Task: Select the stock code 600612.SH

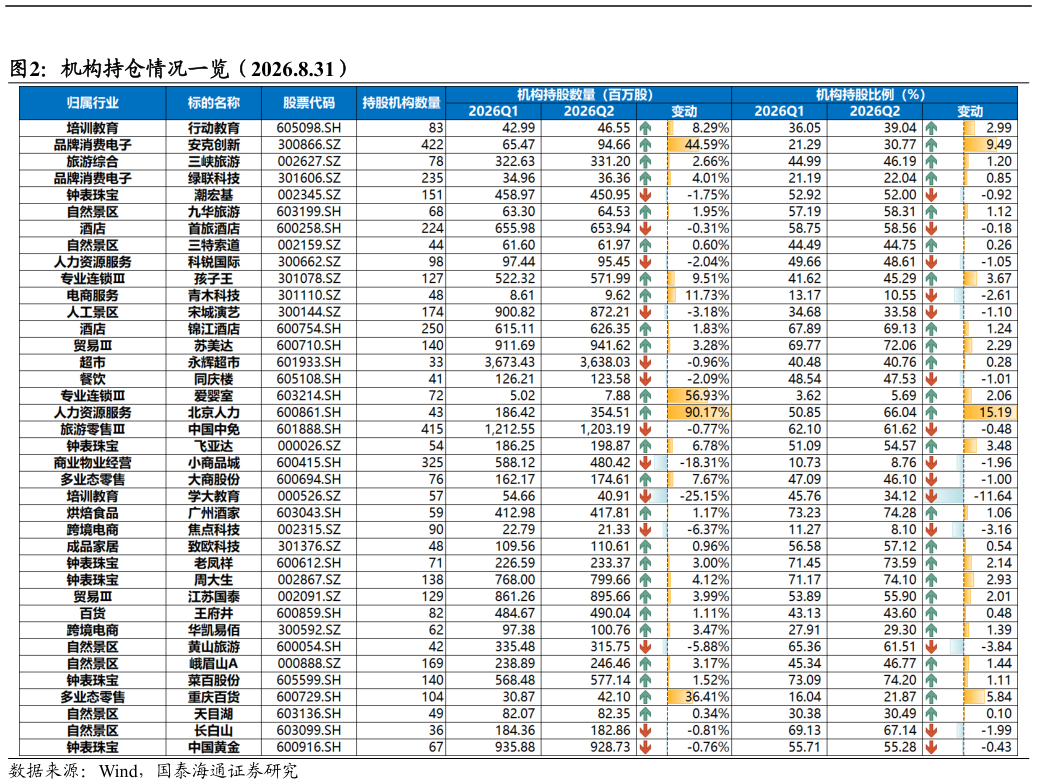Action: click(309, 563)
